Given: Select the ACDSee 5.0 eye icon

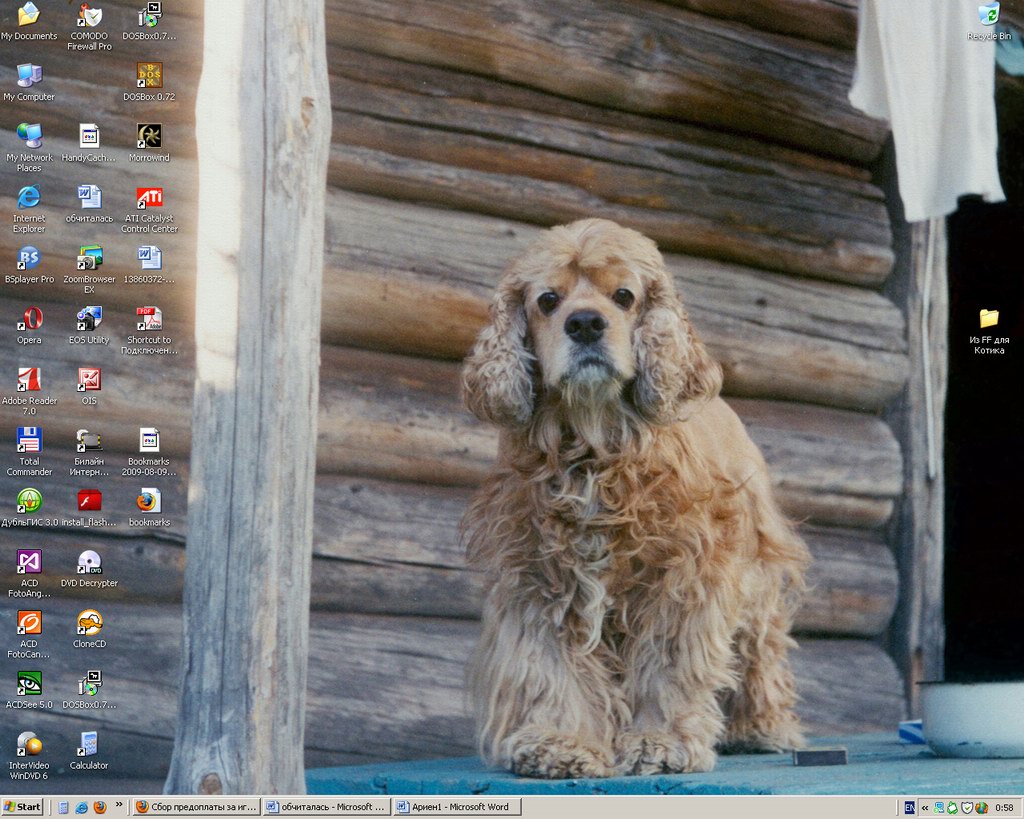Looking at the screenshot, I should (29, 690).
